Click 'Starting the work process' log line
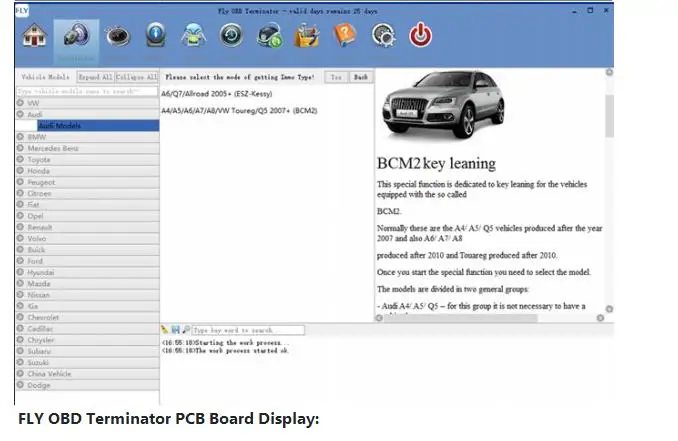Image resolution: width=678 pixels, height=441 pixels. point(226,342)
